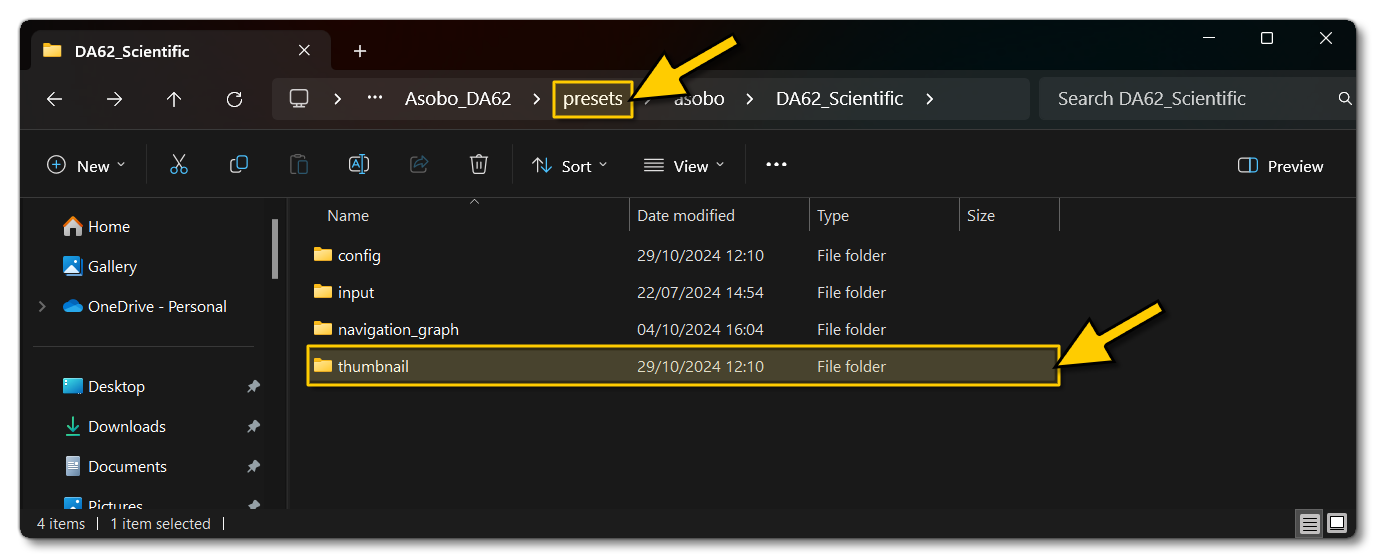The height and width of the screenshot is (558, 1376).
Task: Expand the OneDrive - Personal node
Action: pos(42,307)
